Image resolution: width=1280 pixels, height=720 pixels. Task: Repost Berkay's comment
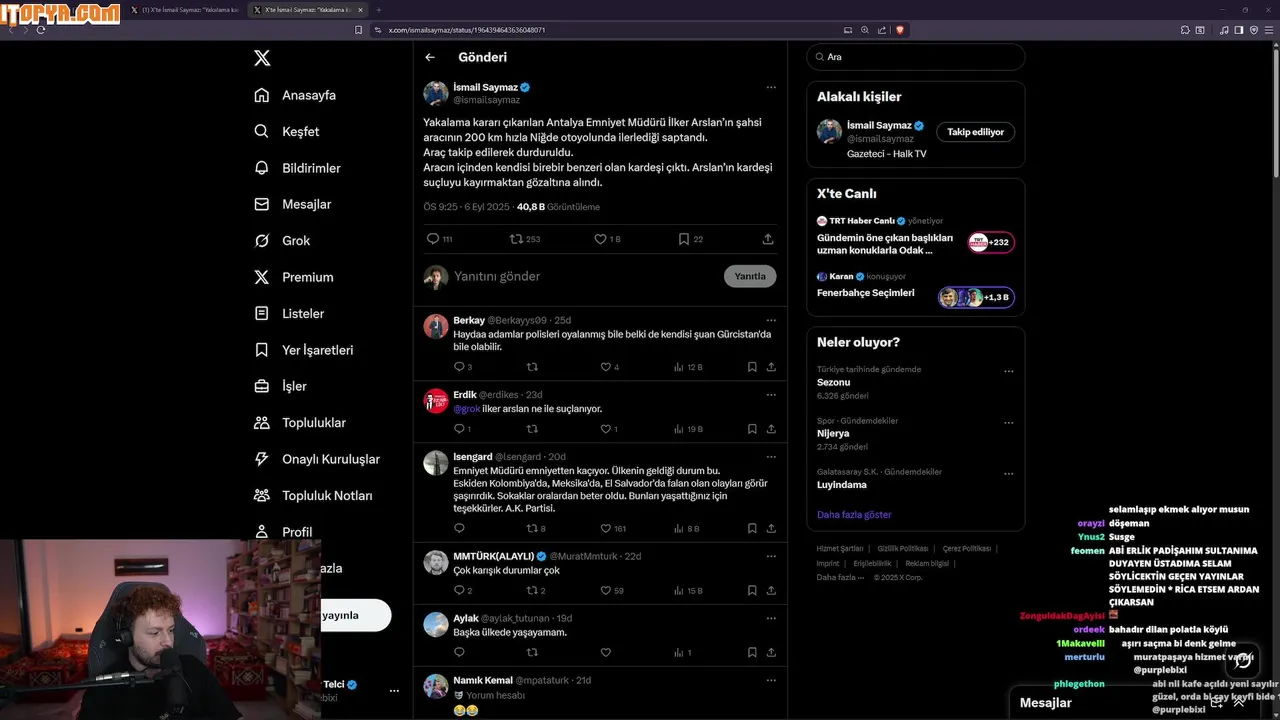point(532,367)
